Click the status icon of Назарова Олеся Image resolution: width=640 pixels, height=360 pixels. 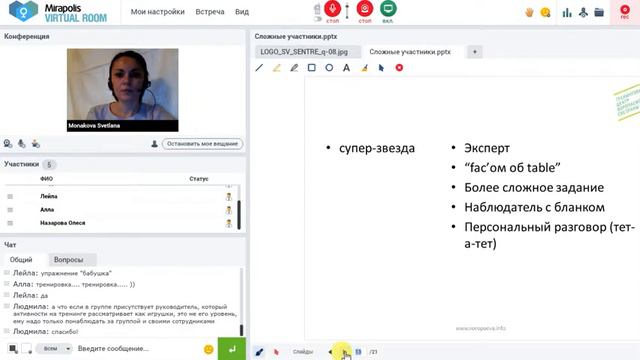coord(229,223)
